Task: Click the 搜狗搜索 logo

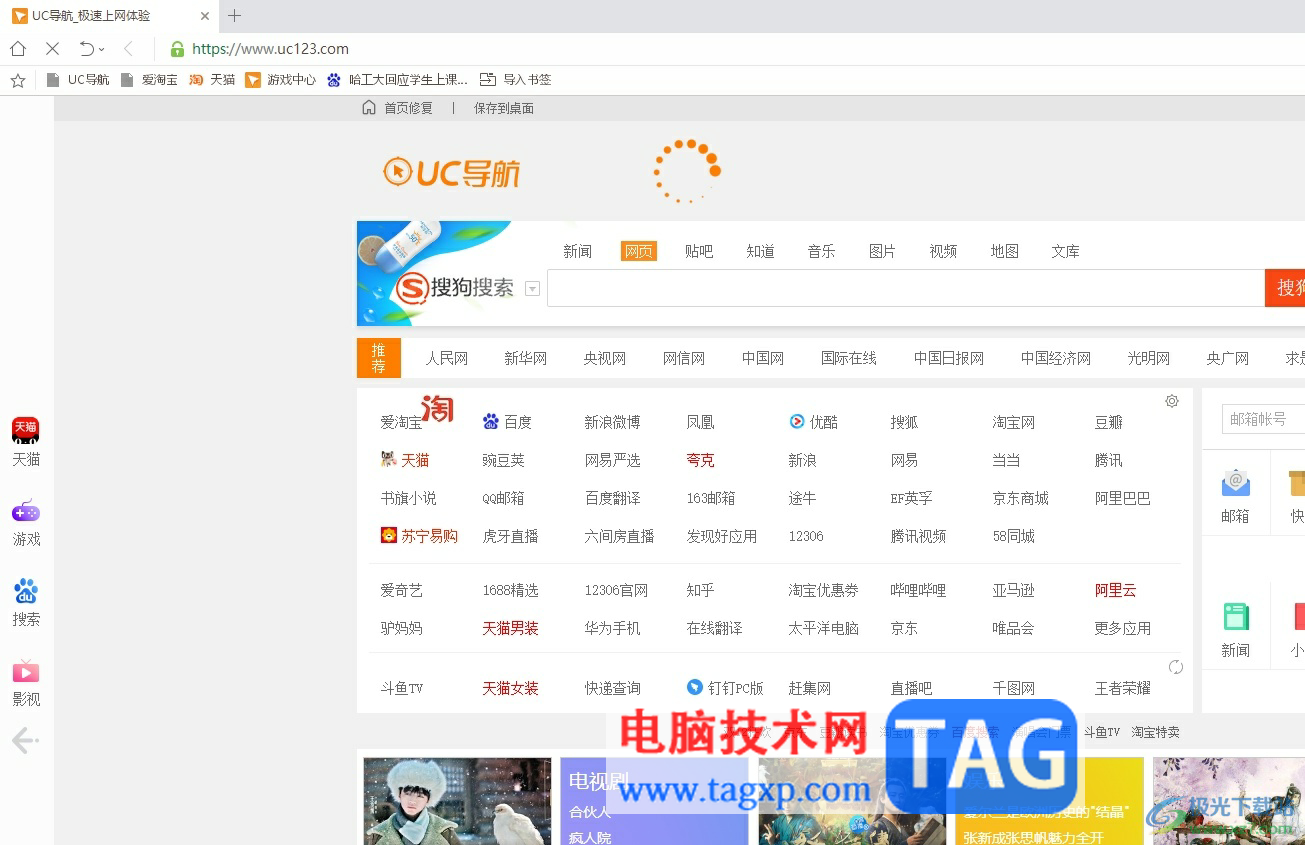Action: (455, 288)
